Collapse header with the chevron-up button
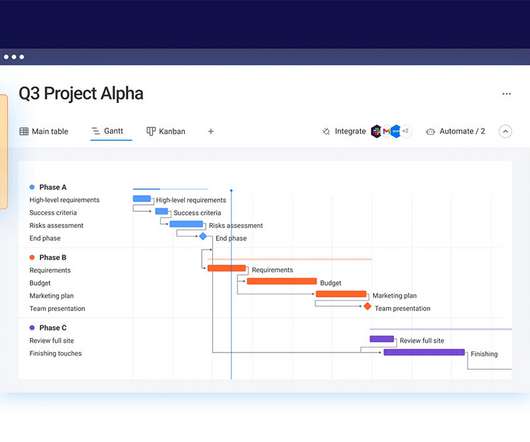 (505, 131)
